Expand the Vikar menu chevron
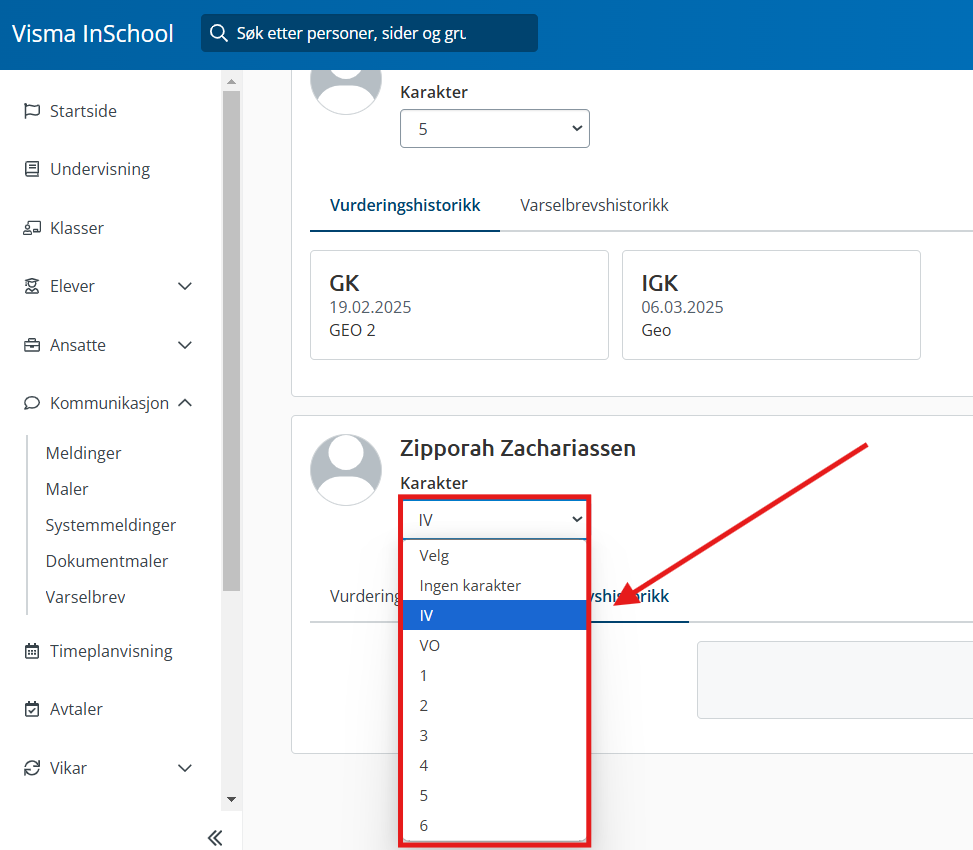Image resolution: width=973 pixels, height=850 pixels. pos(185,768)
